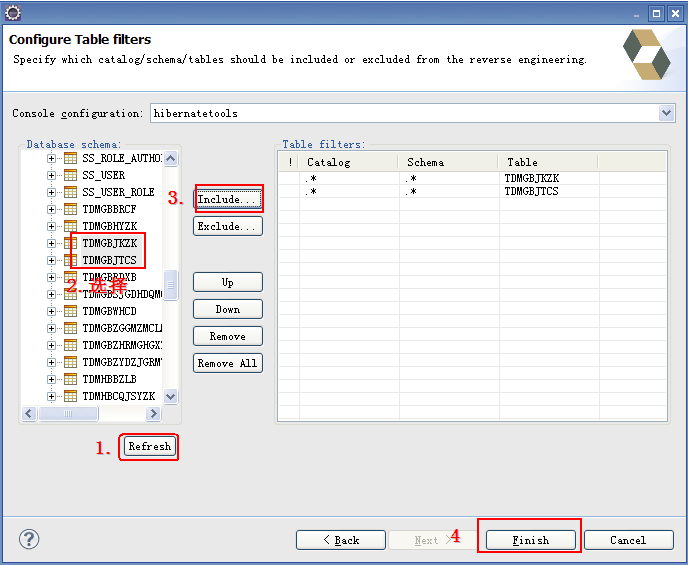Click the Include... button

228,199
